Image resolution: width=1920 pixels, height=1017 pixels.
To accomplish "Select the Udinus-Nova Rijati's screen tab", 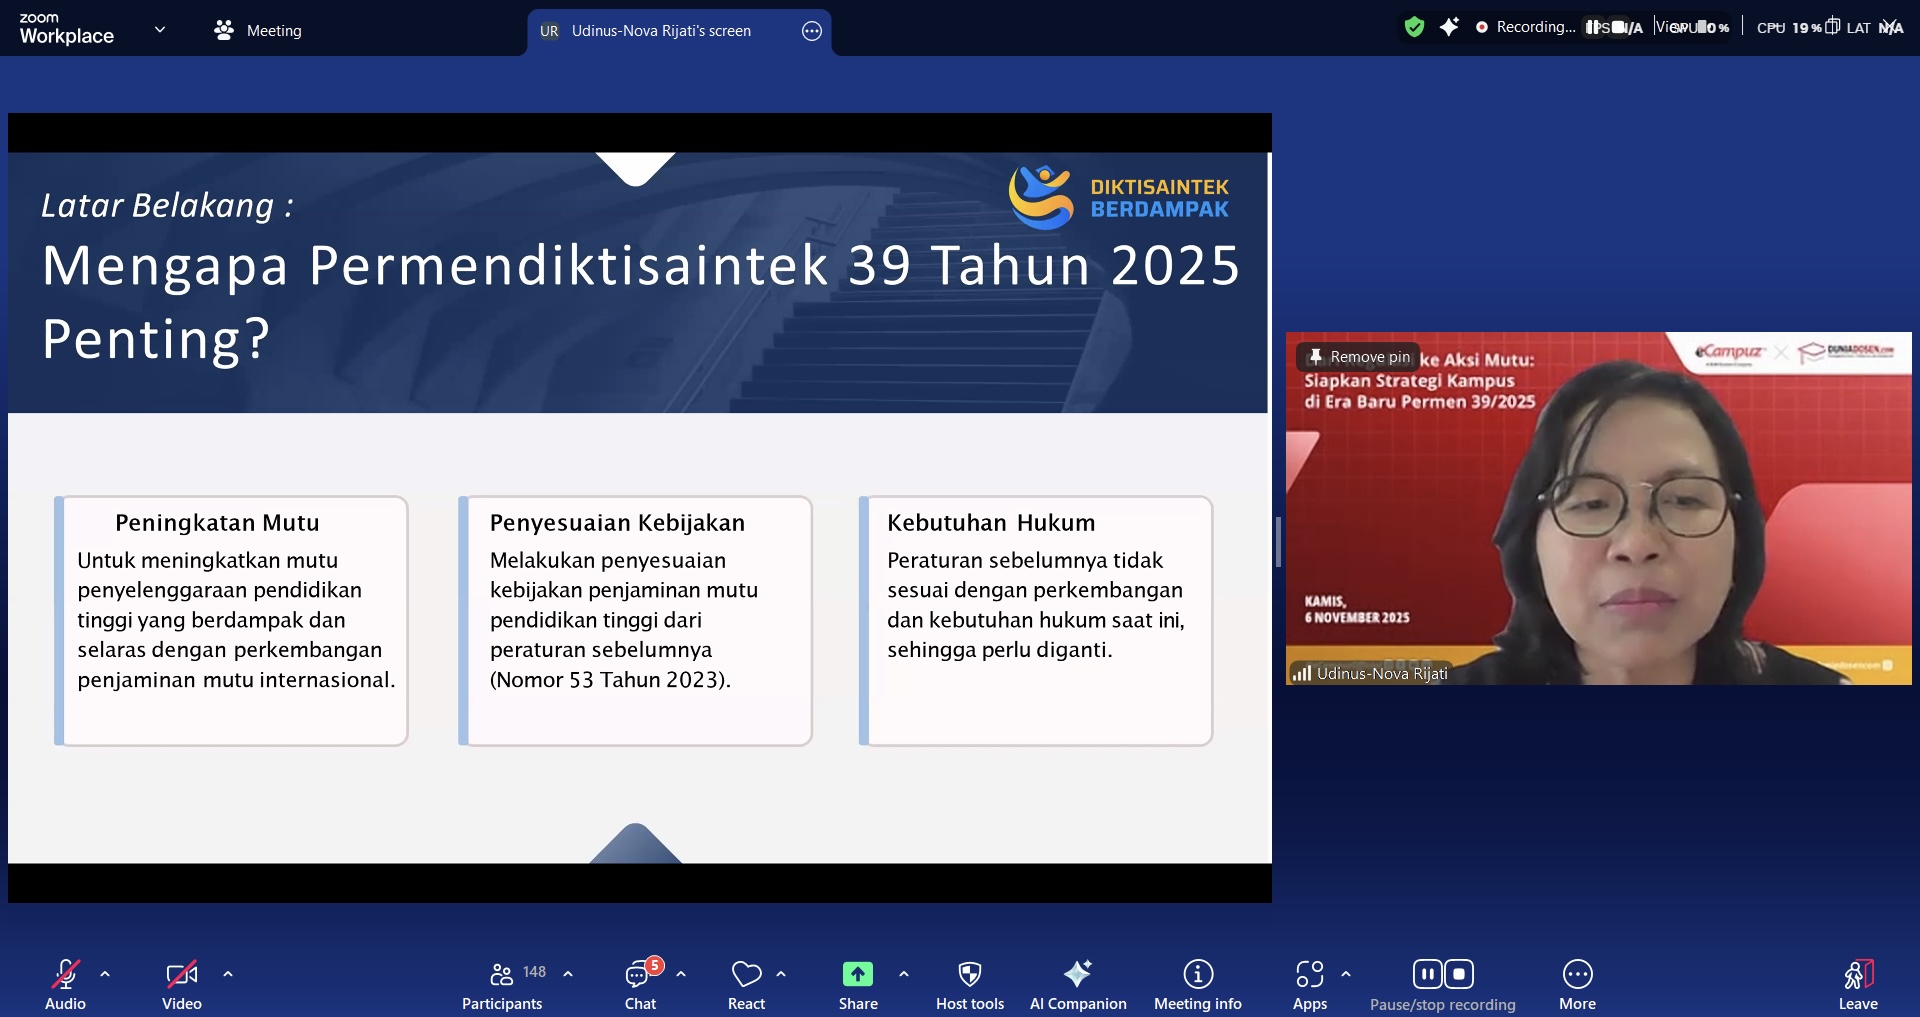I will [x=660, y=31].
